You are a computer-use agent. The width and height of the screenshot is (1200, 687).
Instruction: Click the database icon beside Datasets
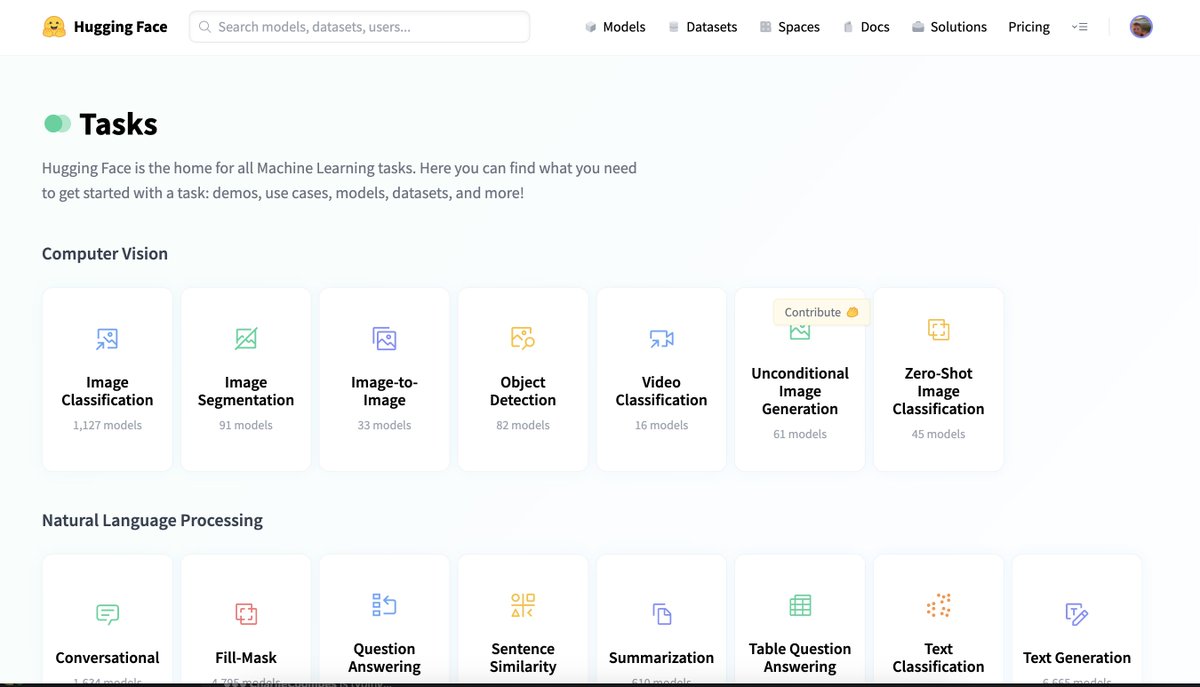[674, 27]
